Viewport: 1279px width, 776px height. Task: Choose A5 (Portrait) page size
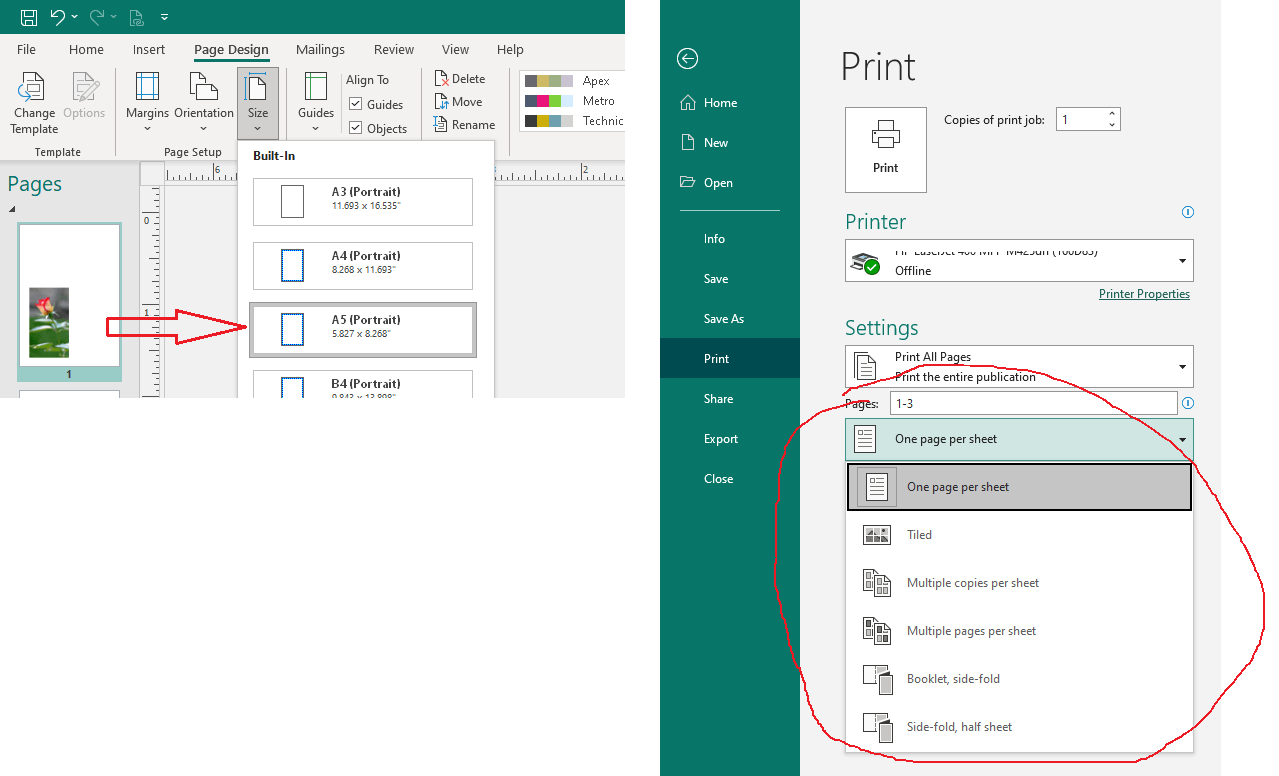click(363, 330)
